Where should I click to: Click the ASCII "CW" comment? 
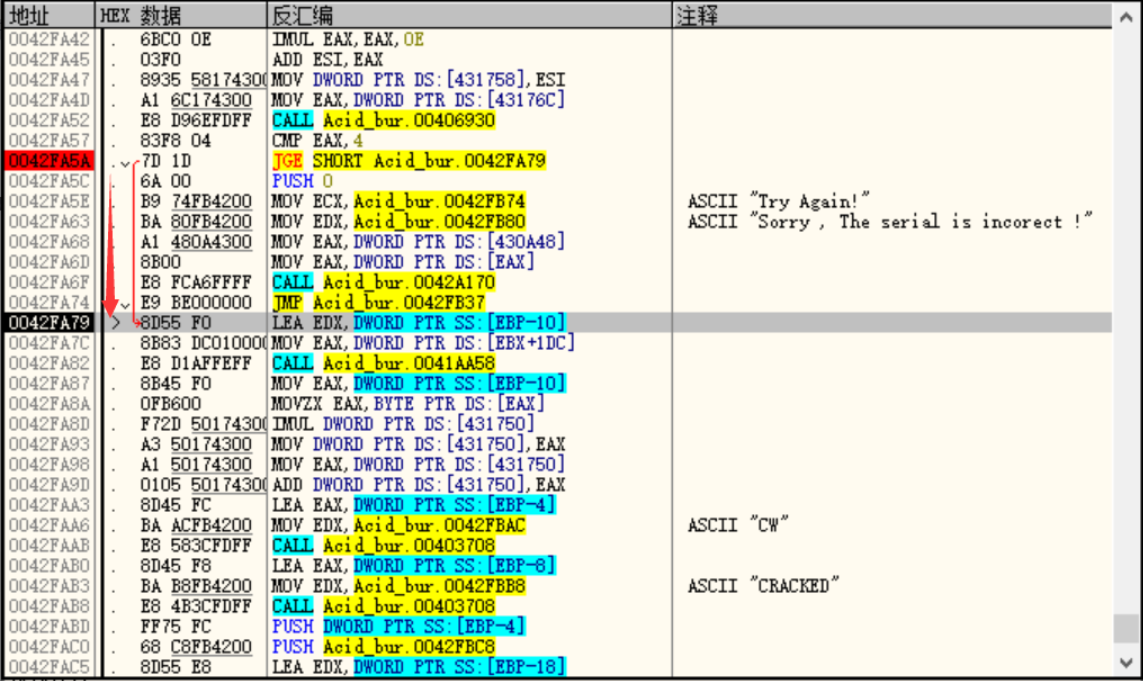[738, 525]
